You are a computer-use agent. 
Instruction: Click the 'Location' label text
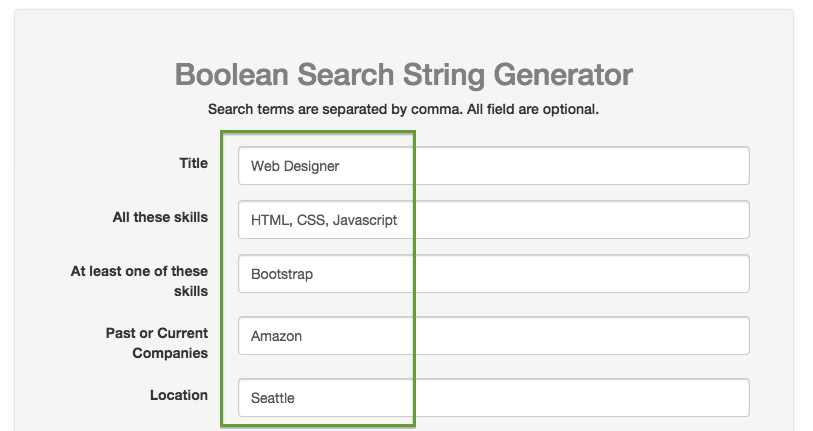179,395
